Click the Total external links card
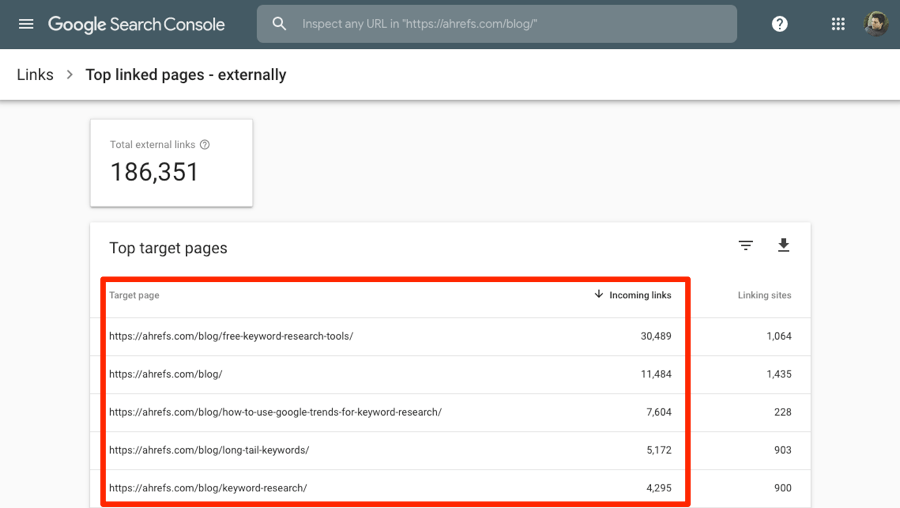The height and width of the screenshot is (508, 900). pos(171,163)
